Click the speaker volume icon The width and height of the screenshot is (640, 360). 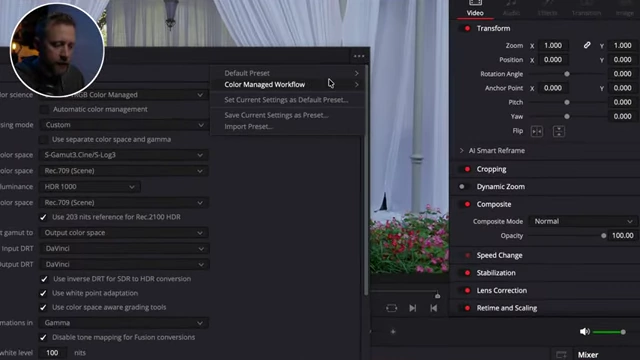pyautogui.click(x=584, y=331)
